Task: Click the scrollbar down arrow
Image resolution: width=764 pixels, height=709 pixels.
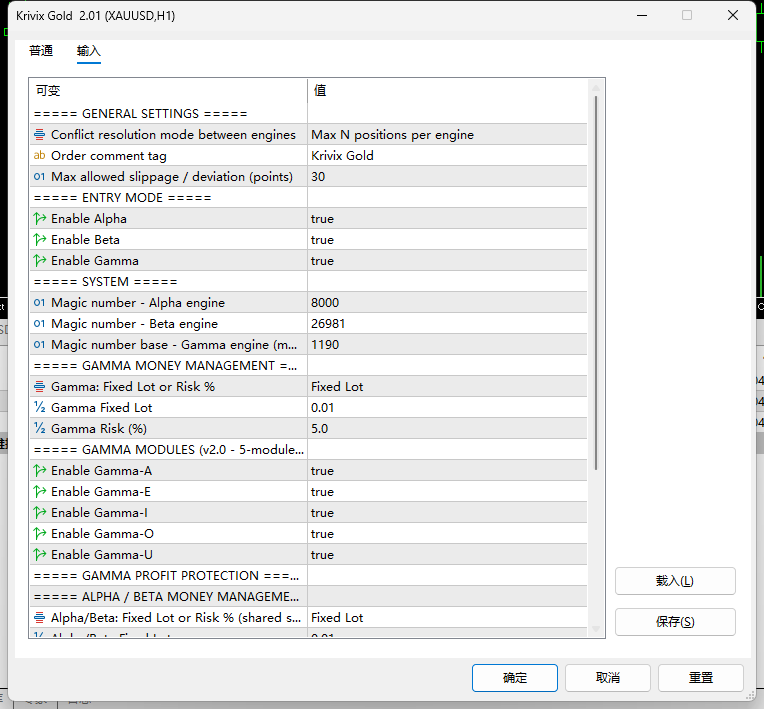Action: pos(595,629)
